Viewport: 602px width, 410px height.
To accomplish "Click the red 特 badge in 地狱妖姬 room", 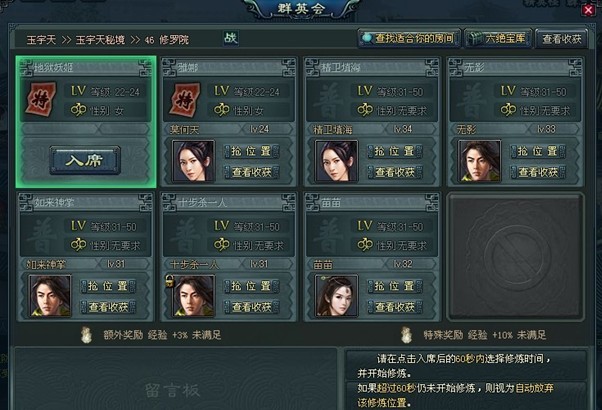I will pyautogui.click(x=41, y=99).
